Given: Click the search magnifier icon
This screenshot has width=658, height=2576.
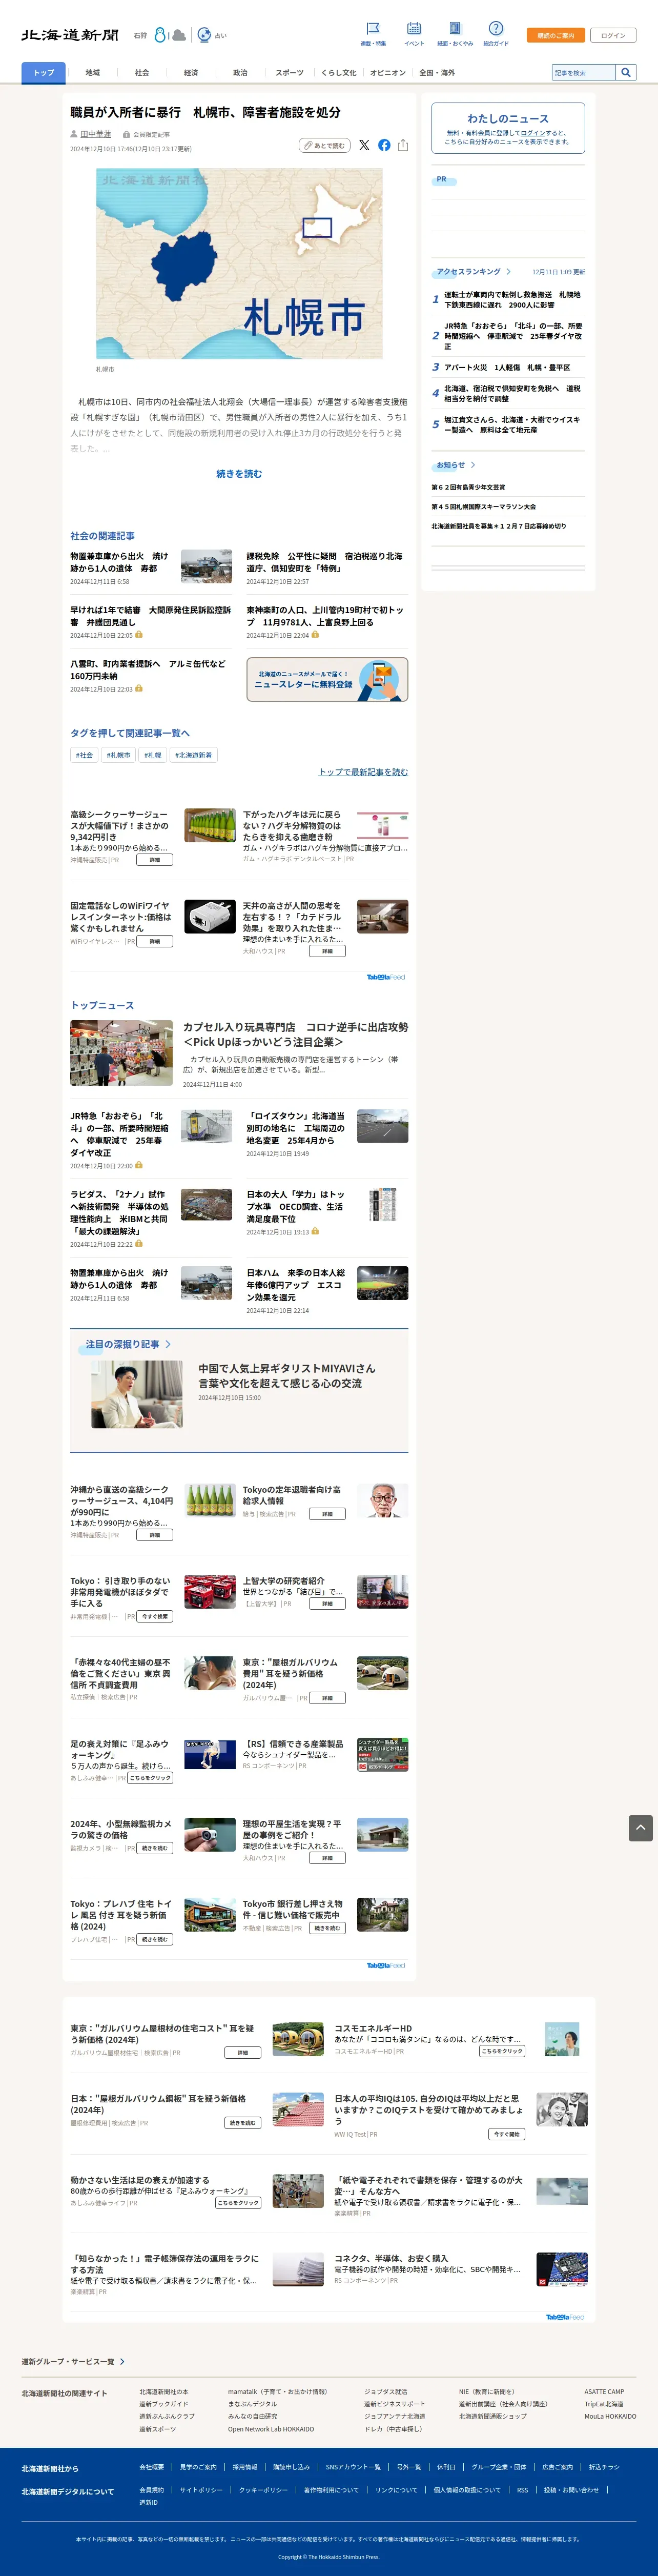Looking at the screenshot, I should (626, 72).
